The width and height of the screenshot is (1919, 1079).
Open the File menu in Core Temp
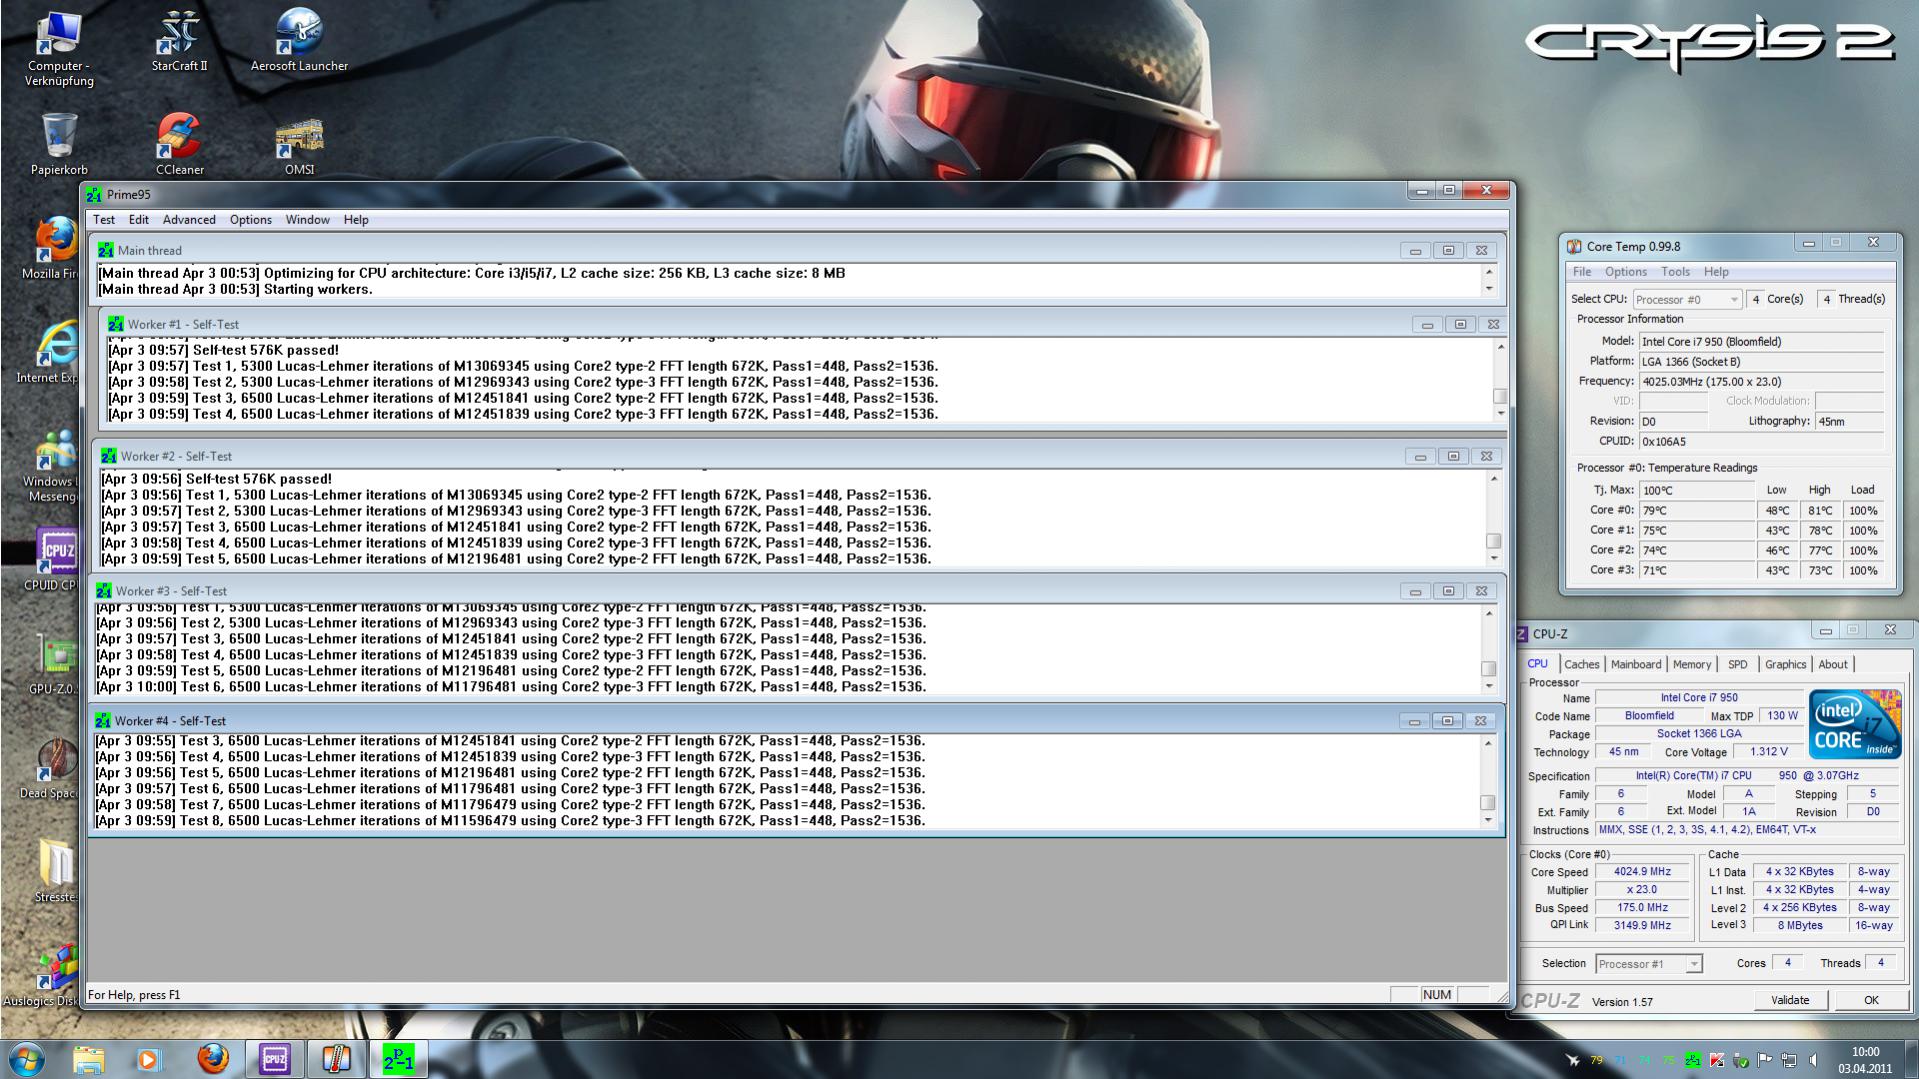coord(1582,272)
